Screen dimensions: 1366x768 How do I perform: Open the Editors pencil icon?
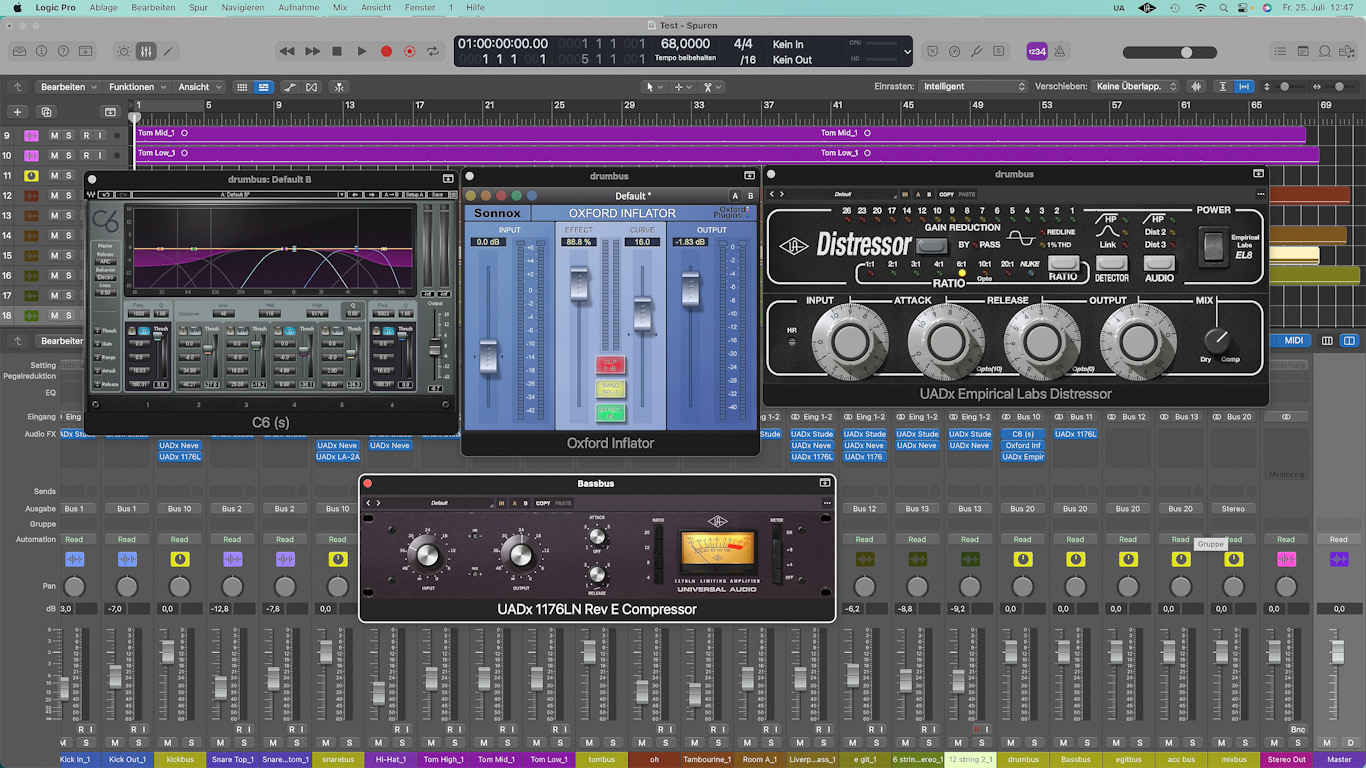168,51
